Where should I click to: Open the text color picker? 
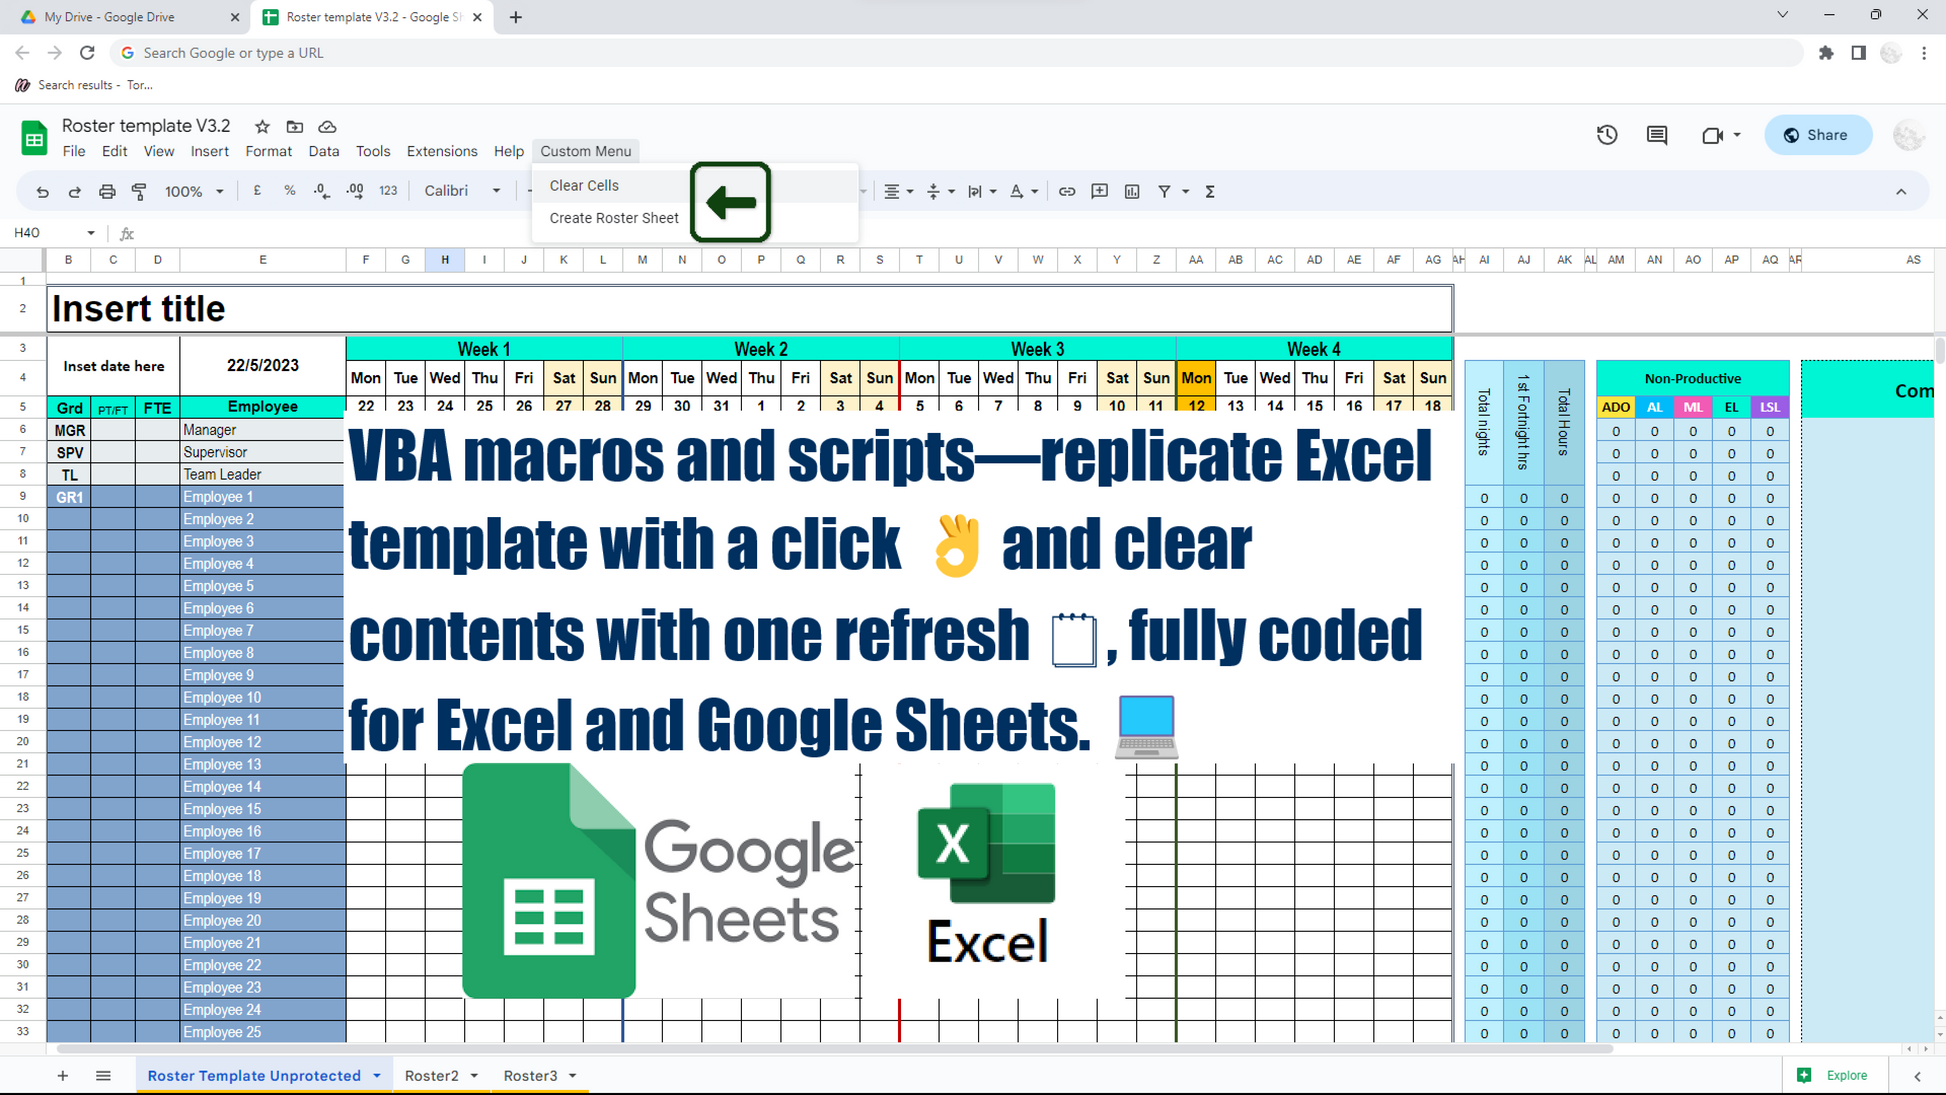[x=1017, y=191]
